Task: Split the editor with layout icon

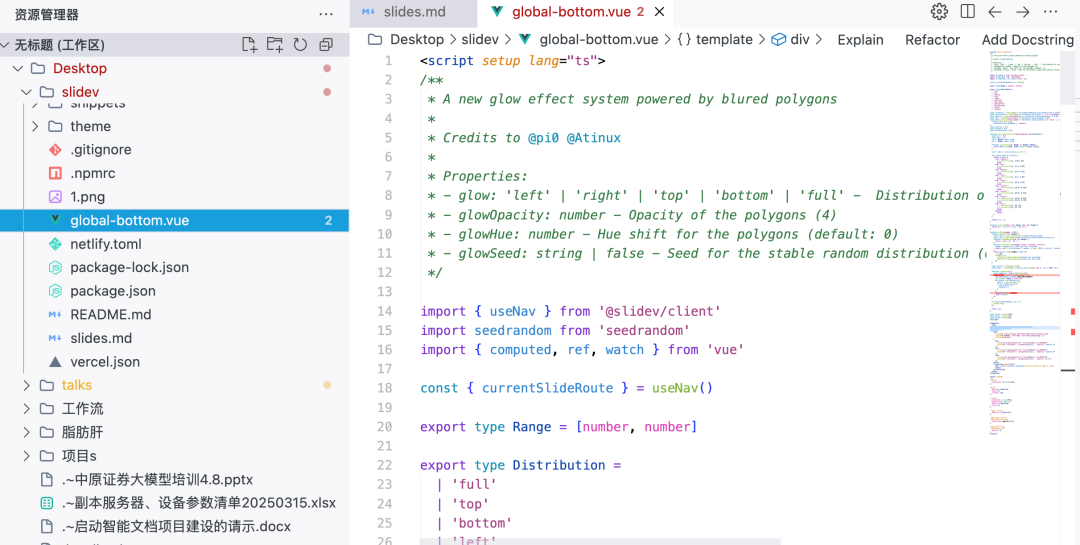Action: coord(968,12)
